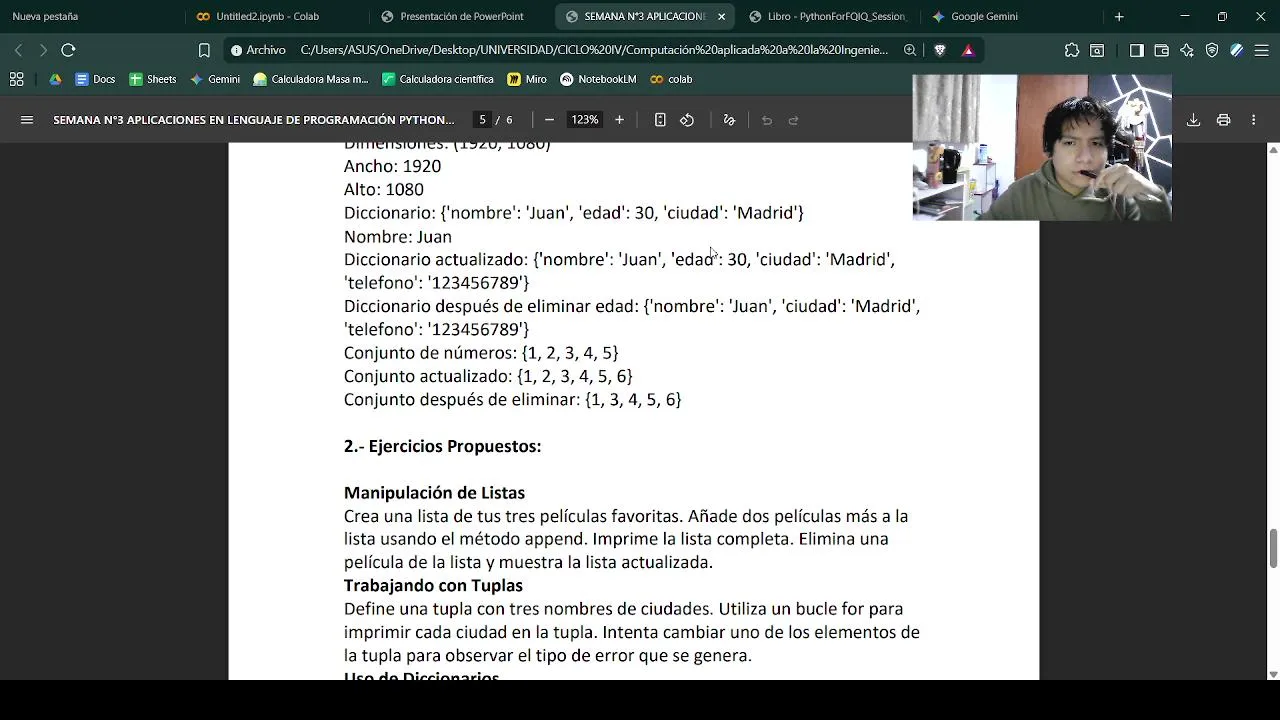Open Calculadora científica bookmark
This screenshot has height=720, width=1280.
tap(437, 79)
